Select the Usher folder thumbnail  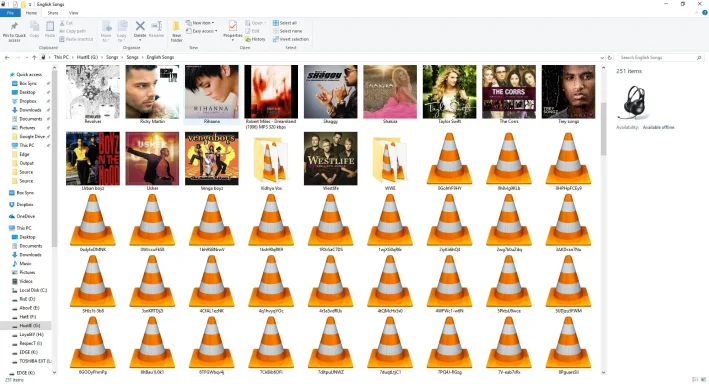pyautogui.click(x=152, y=161)
